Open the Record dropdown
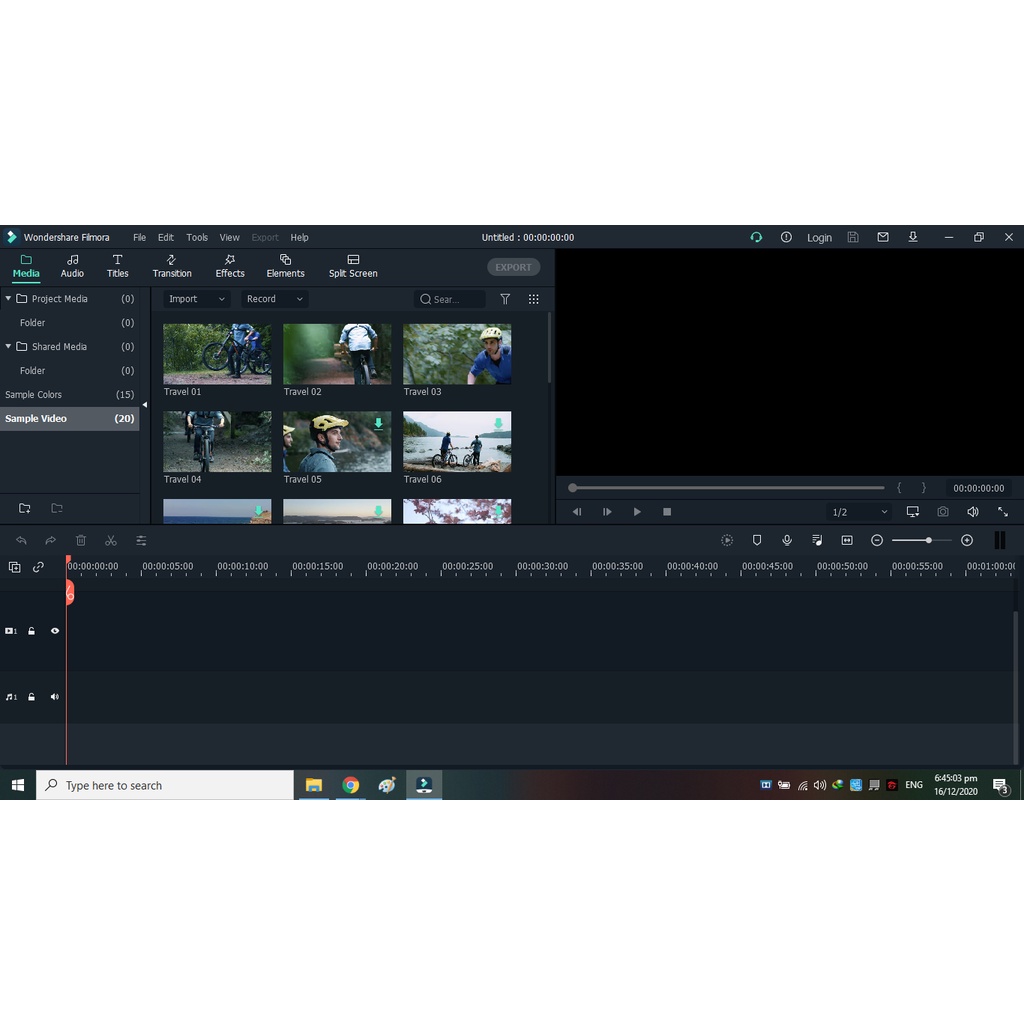This screenshot has width=1024, height=1024. point(274,299)
